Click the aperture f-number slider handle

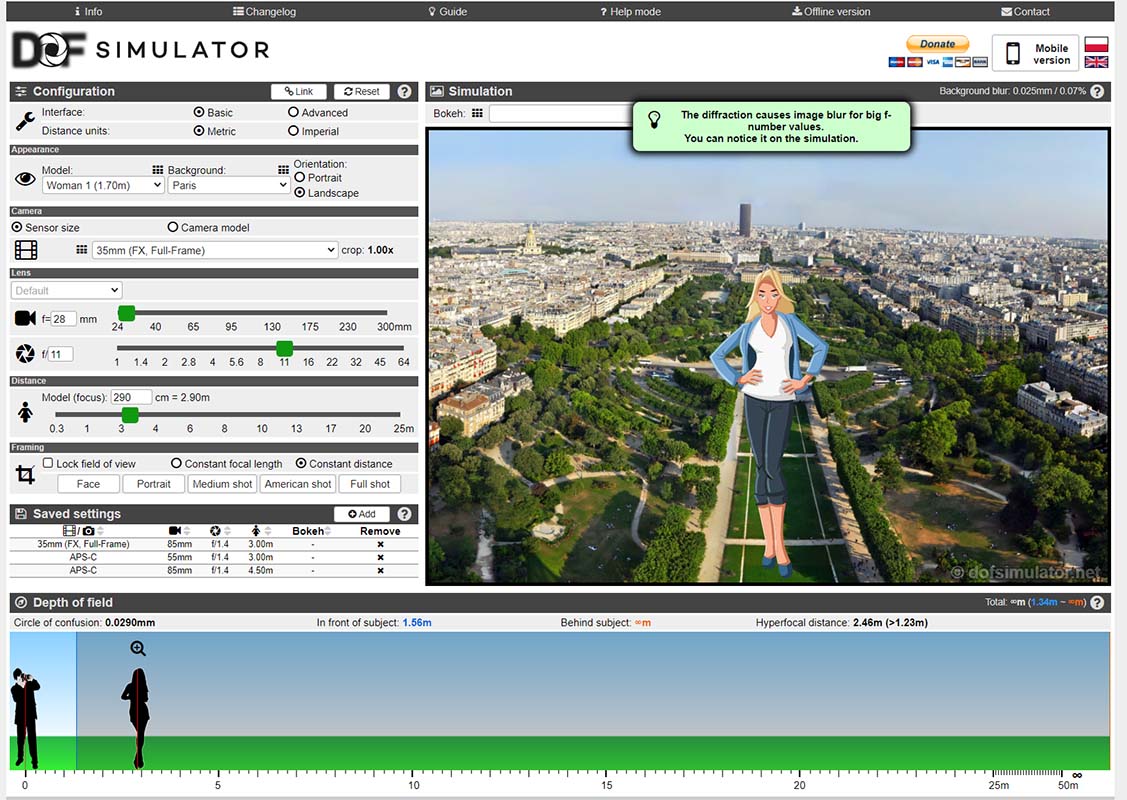click(285, 348)
